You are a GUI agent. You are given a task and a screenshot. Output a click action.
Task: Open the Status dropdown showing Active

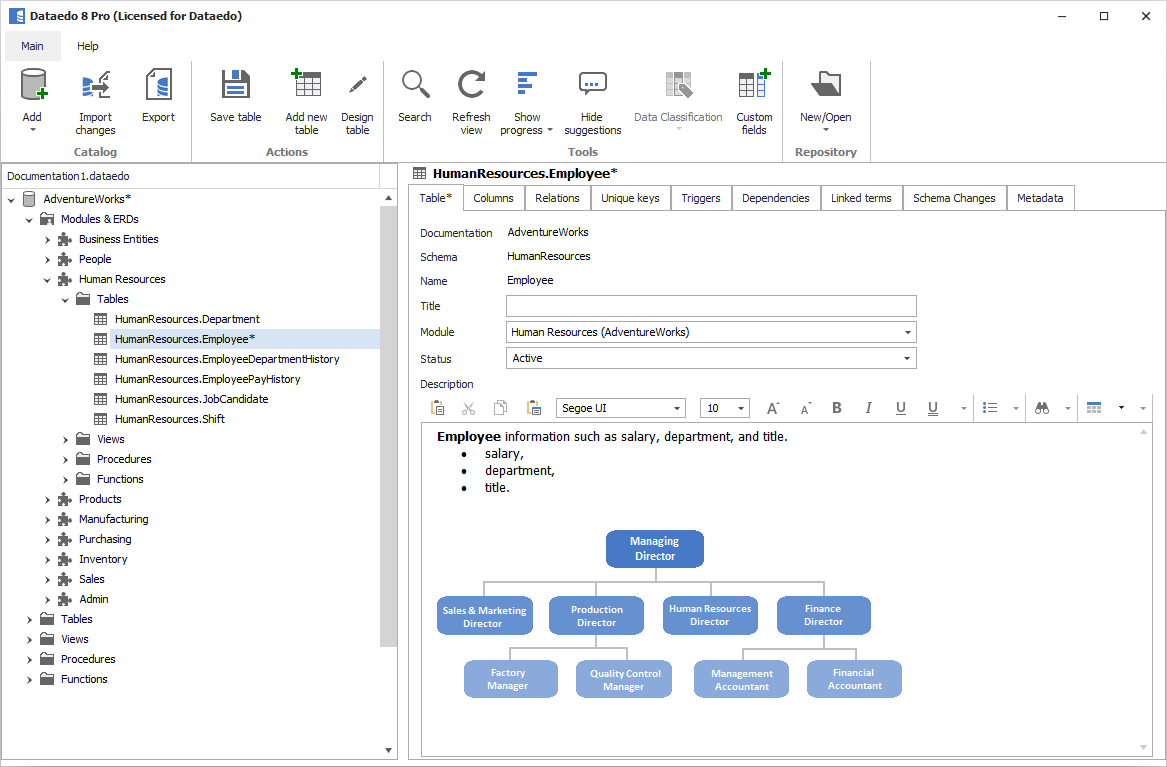click(x=908, y=358)
